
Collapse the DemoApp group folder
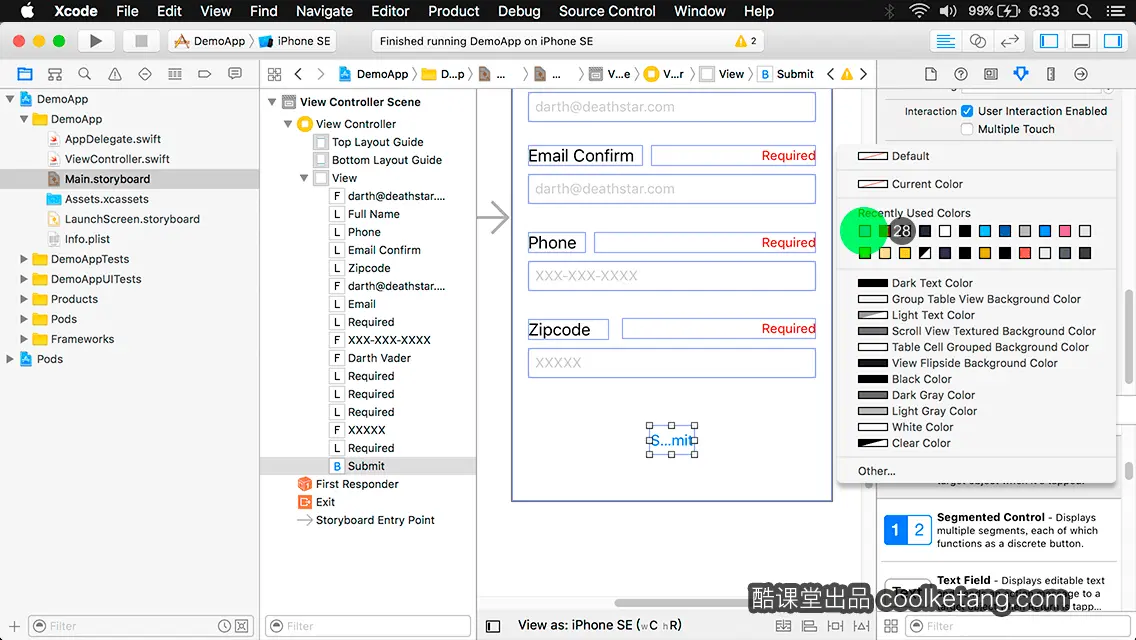point(24,119)
